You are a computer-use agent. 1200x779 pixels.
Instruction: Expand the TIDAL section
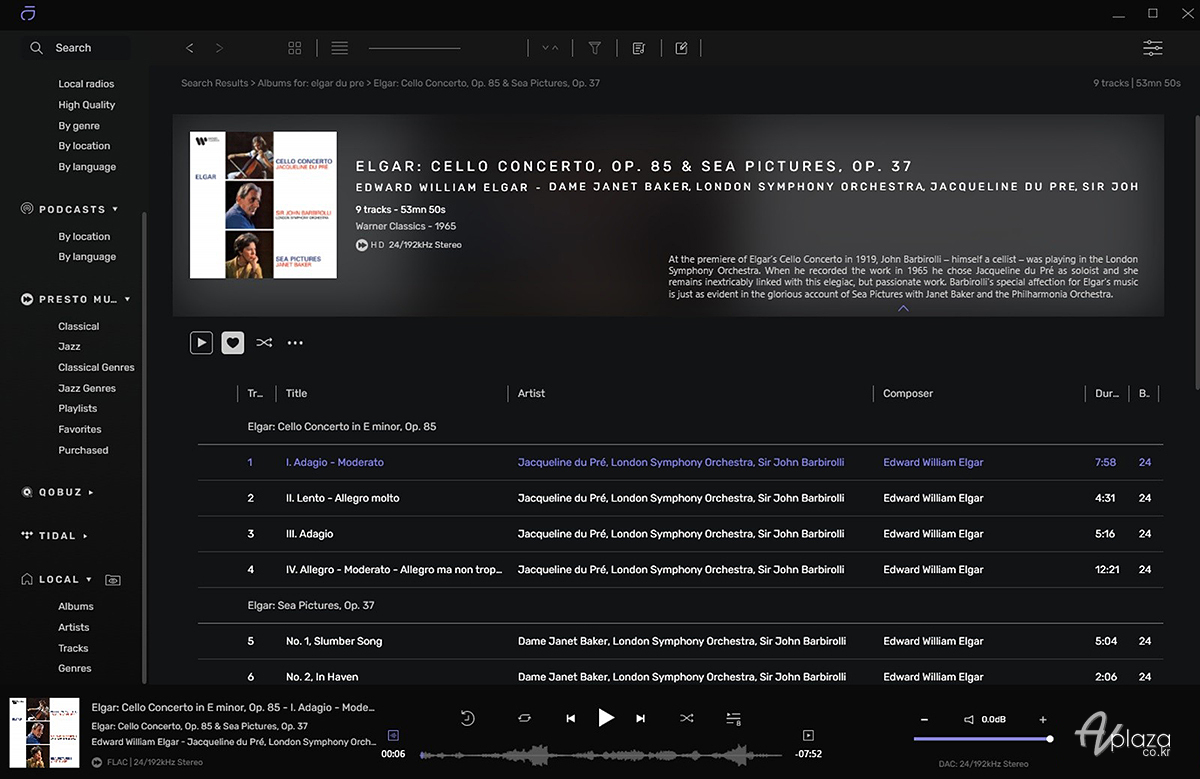pyautogui.click(x=85, y=536)
